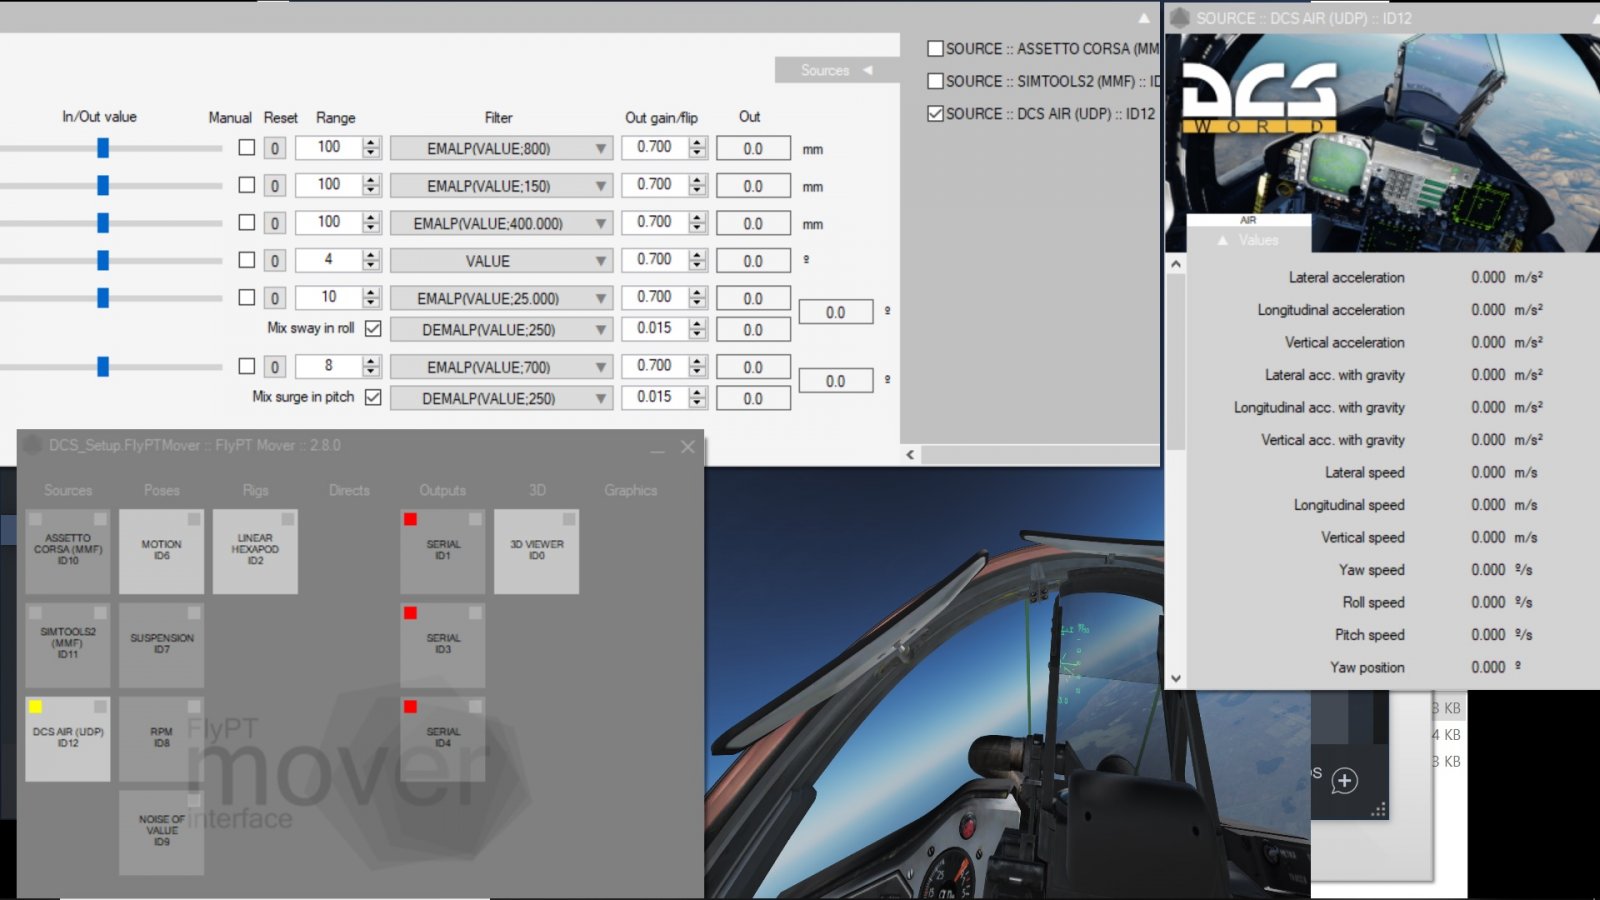The height and width of the screenshot is (900, 1600).
Task: Click the Sources button with the arrow
Action: click(x=837, y=70)
